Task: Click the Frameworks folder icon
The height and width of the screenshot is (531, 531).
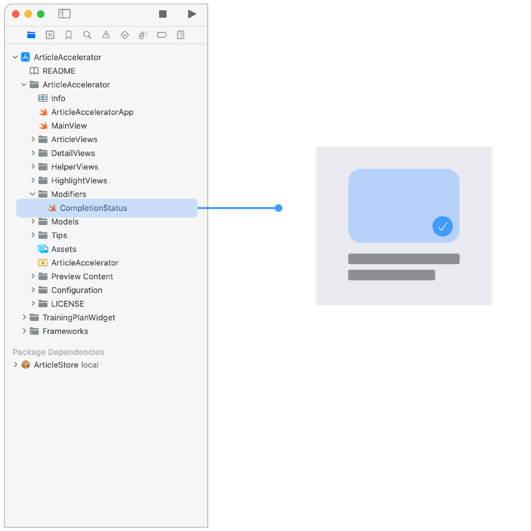Action: [x=34, y=331]
